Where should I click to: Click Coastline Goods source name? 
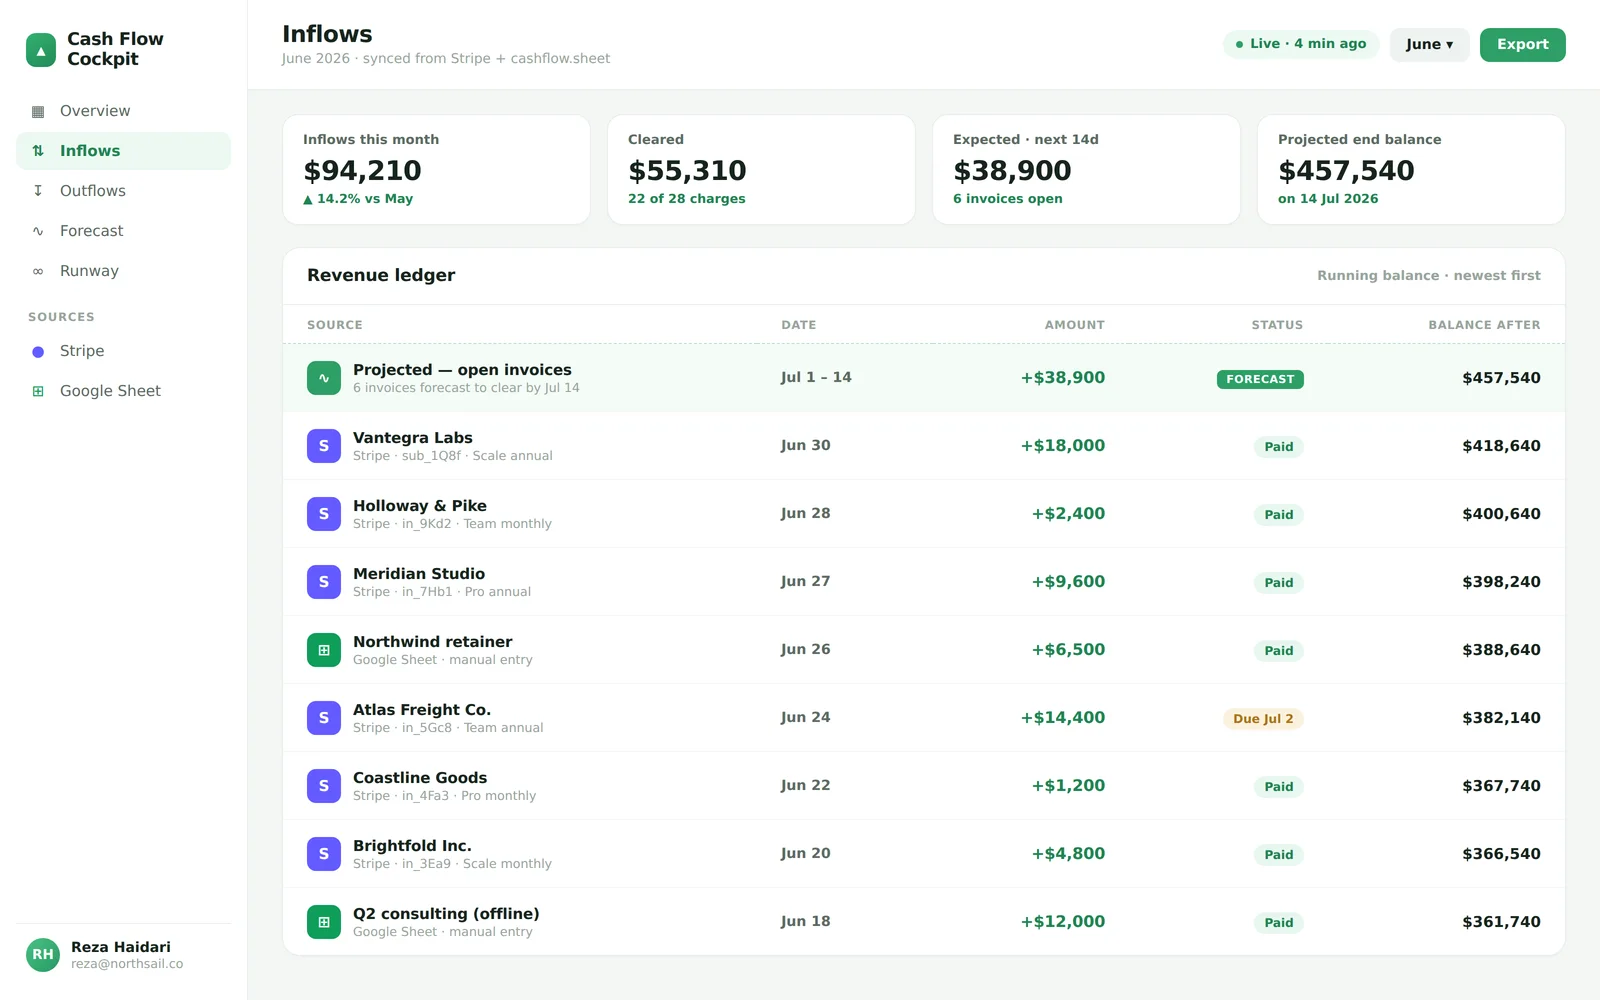click(420, 778)
